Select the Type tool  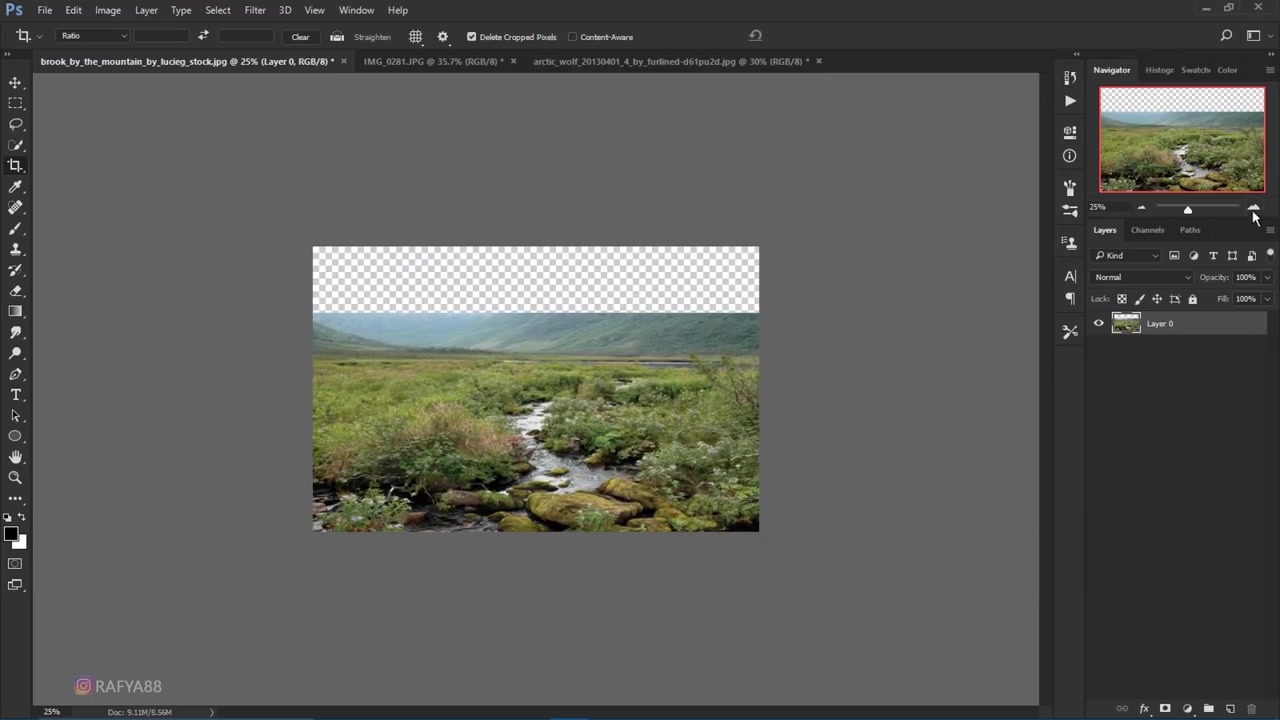click(15, 394)
